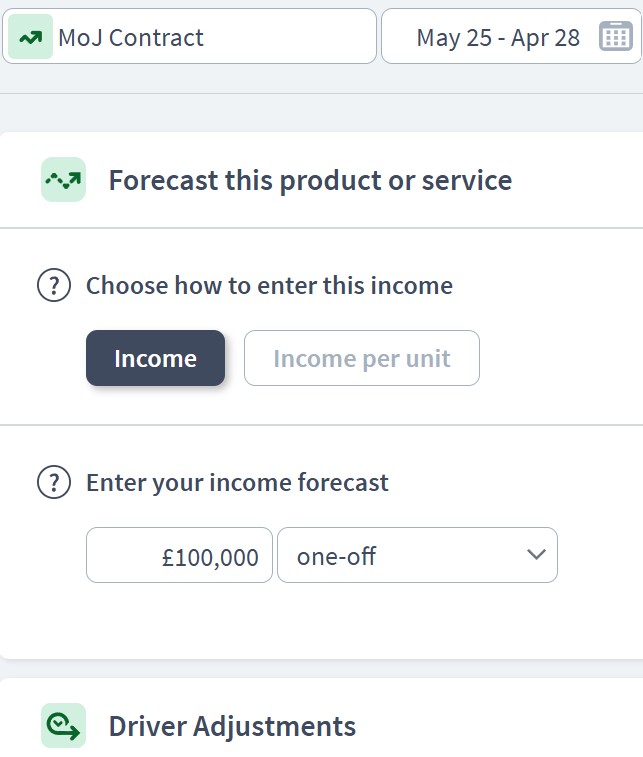The image size is (643, 757).
Task: Click the Driver Adjustments heading
Action: 232,726
